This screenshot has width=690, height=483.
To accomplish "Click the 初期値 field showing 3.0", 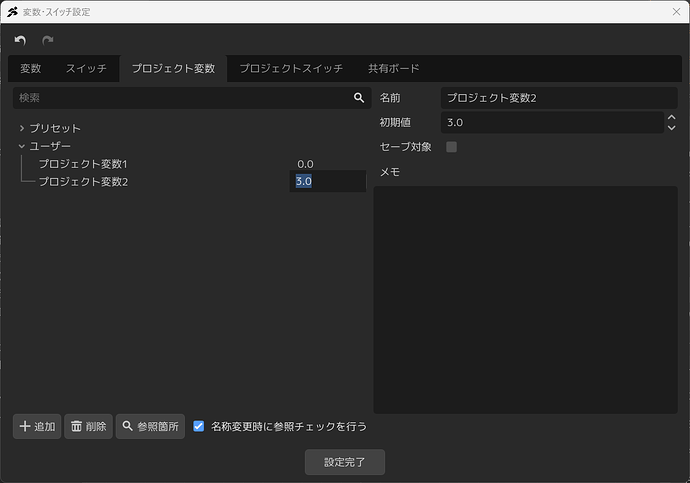I will click(552, 122).
